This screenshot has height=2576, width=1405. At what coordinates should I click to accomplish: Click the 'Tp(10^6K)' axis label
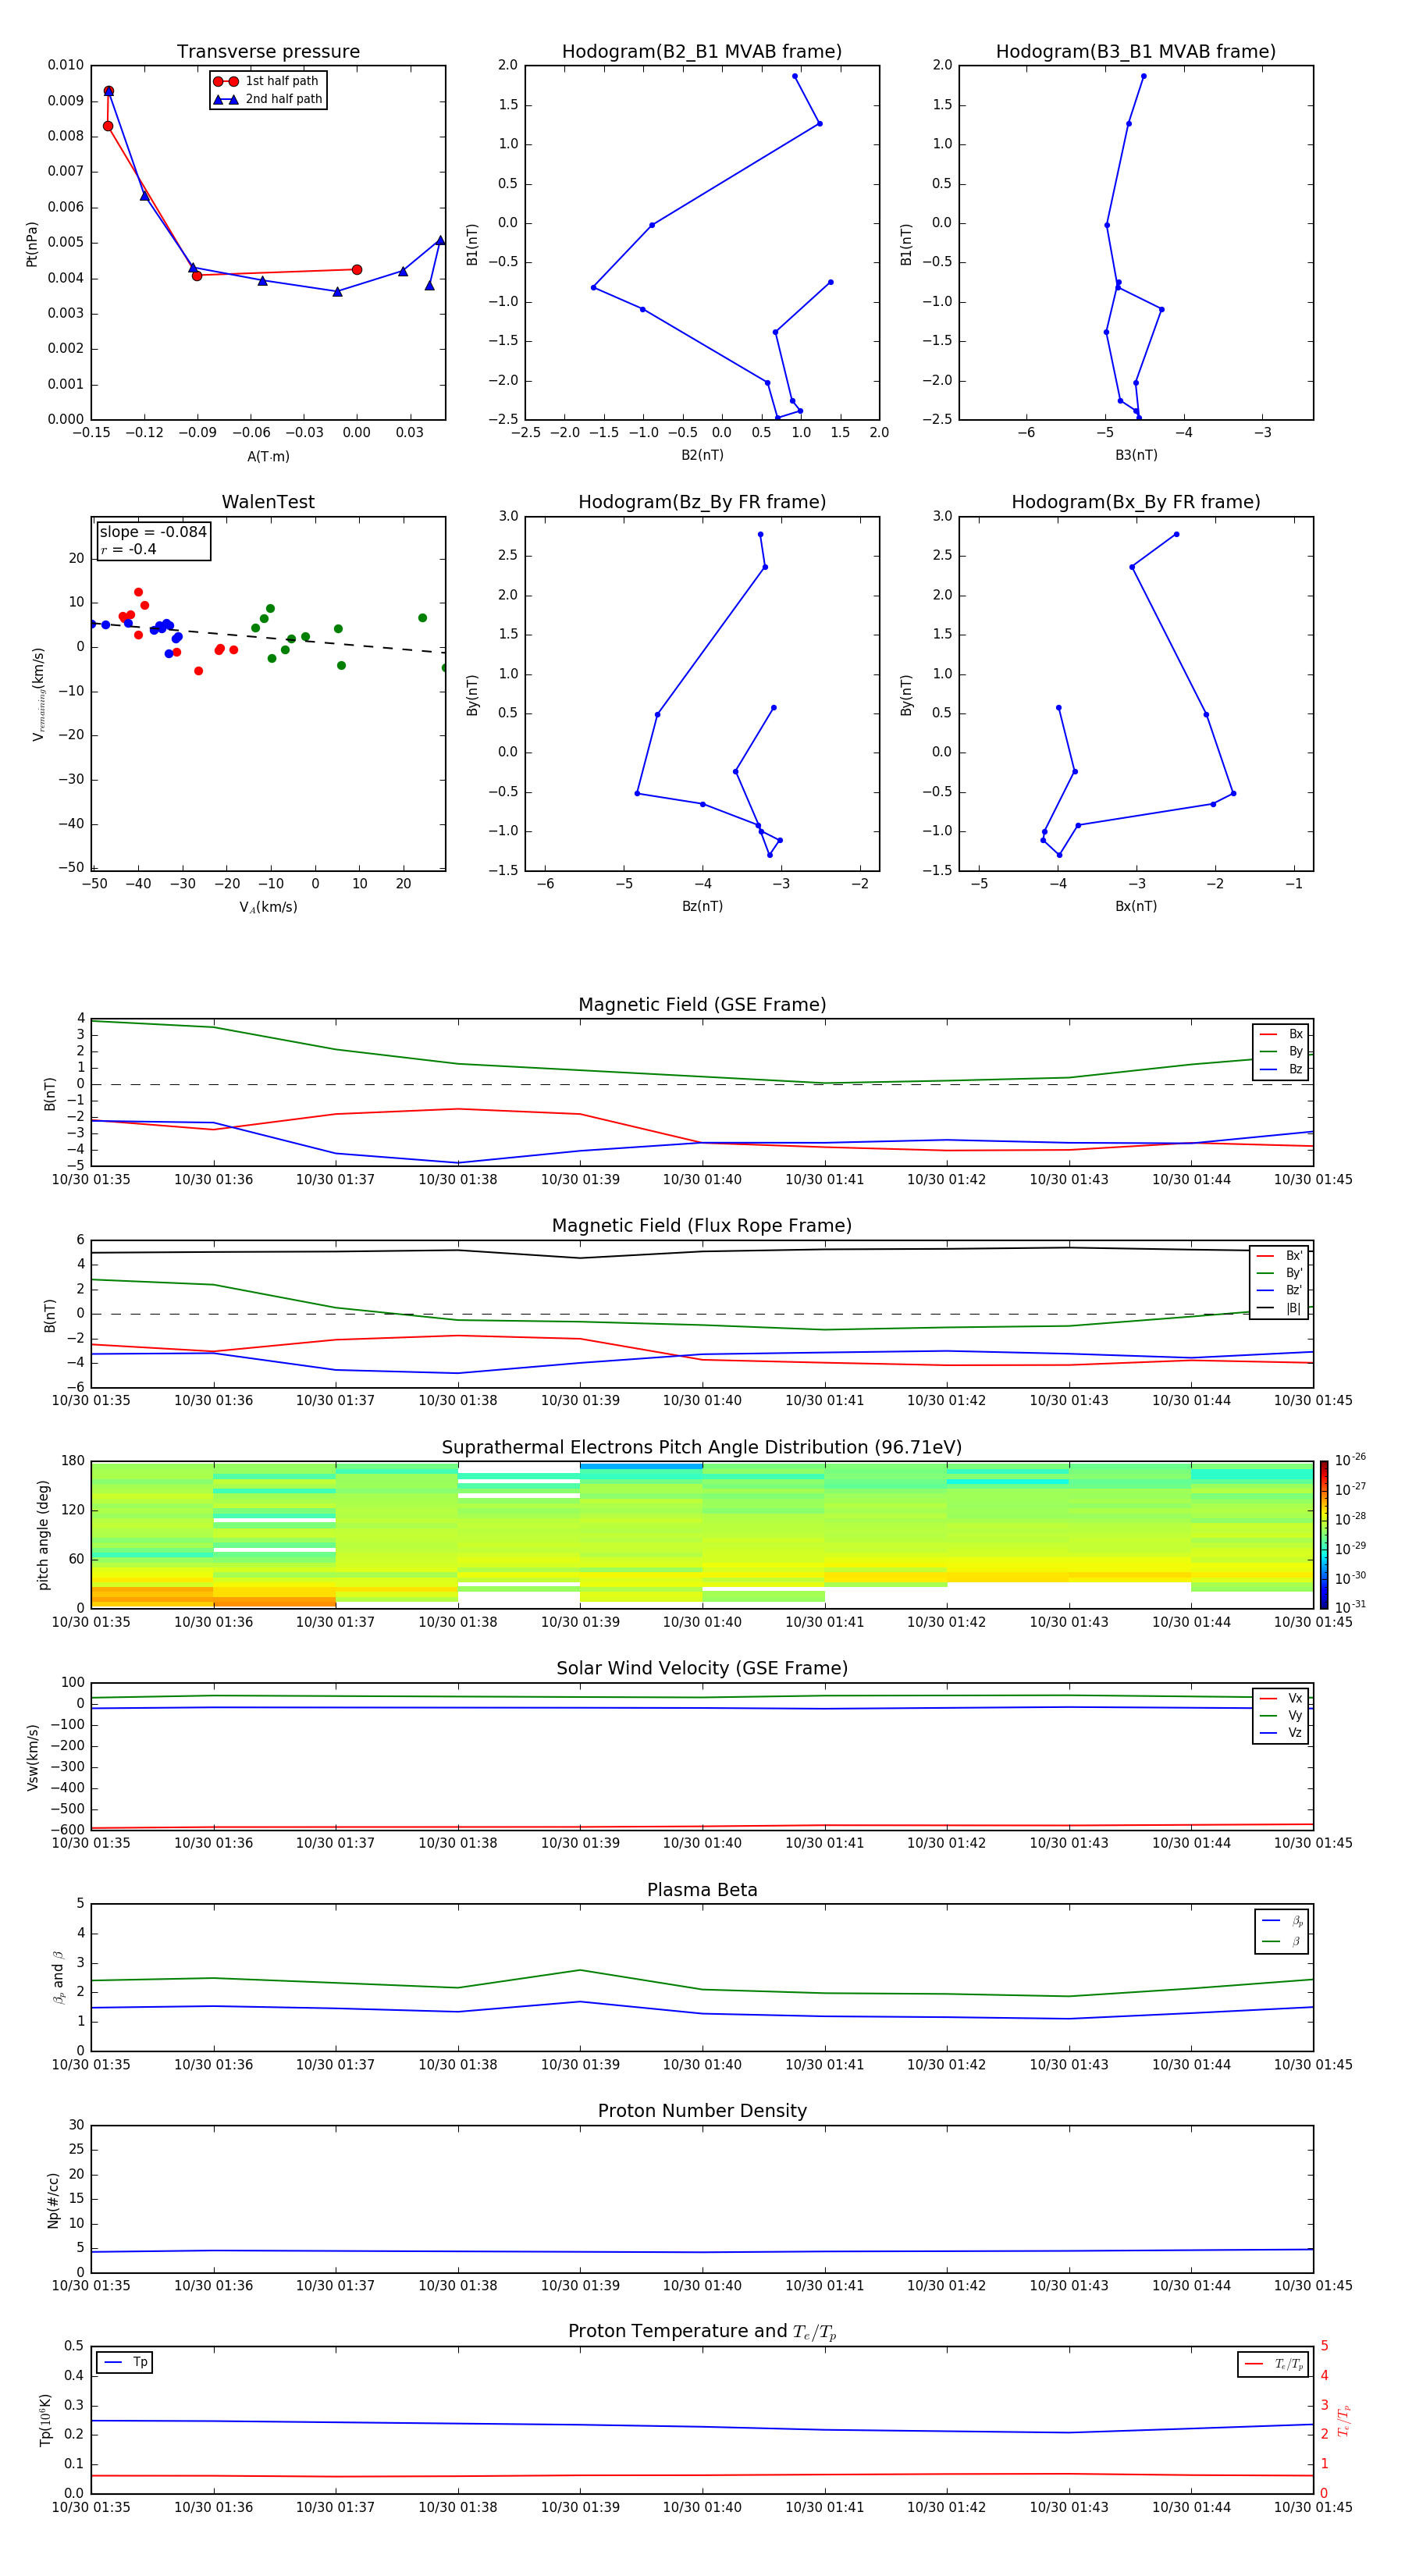(x=45, y=2420)
